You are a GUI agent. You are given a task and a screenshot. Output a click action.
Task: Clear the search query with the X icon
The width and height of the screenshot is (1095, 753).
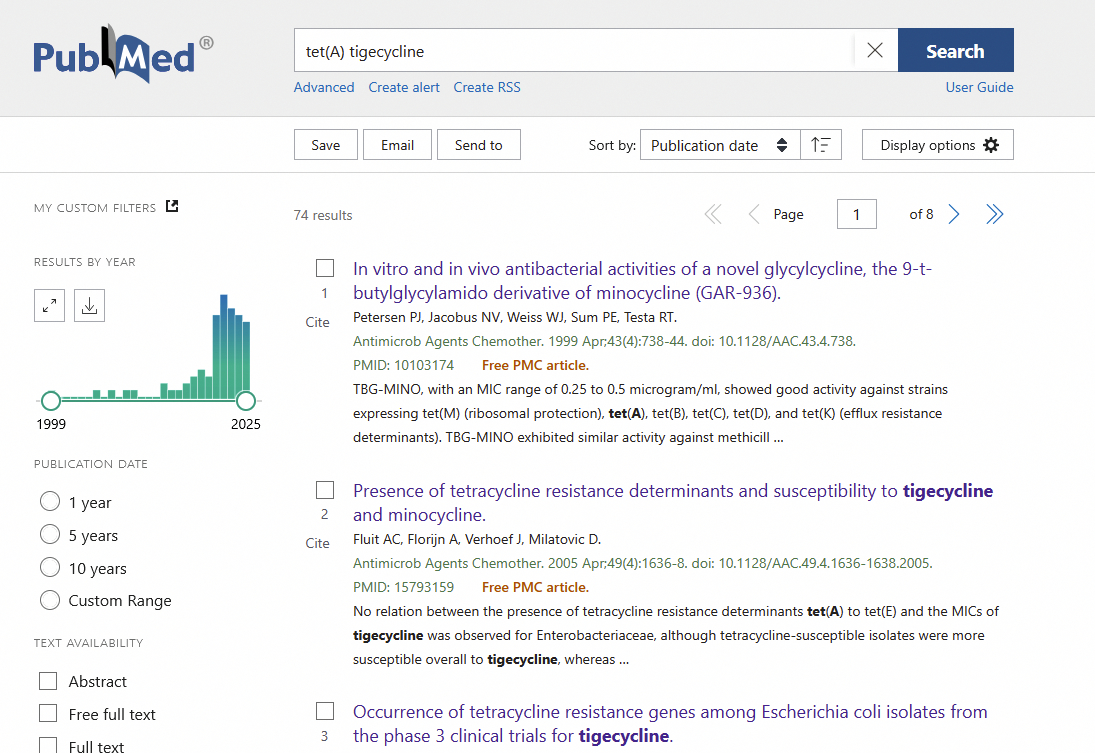tap(875, 51)
